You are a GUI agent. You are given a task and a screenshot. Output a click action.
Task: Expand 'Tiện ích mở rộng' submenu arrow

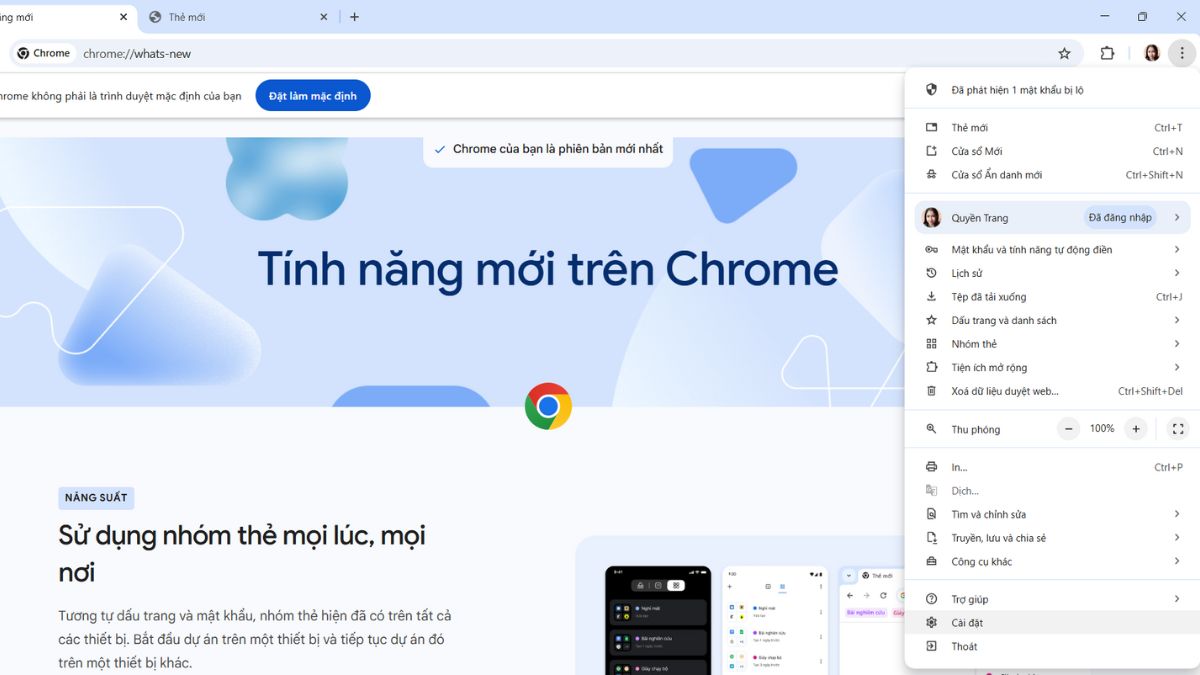[1177, 367]
